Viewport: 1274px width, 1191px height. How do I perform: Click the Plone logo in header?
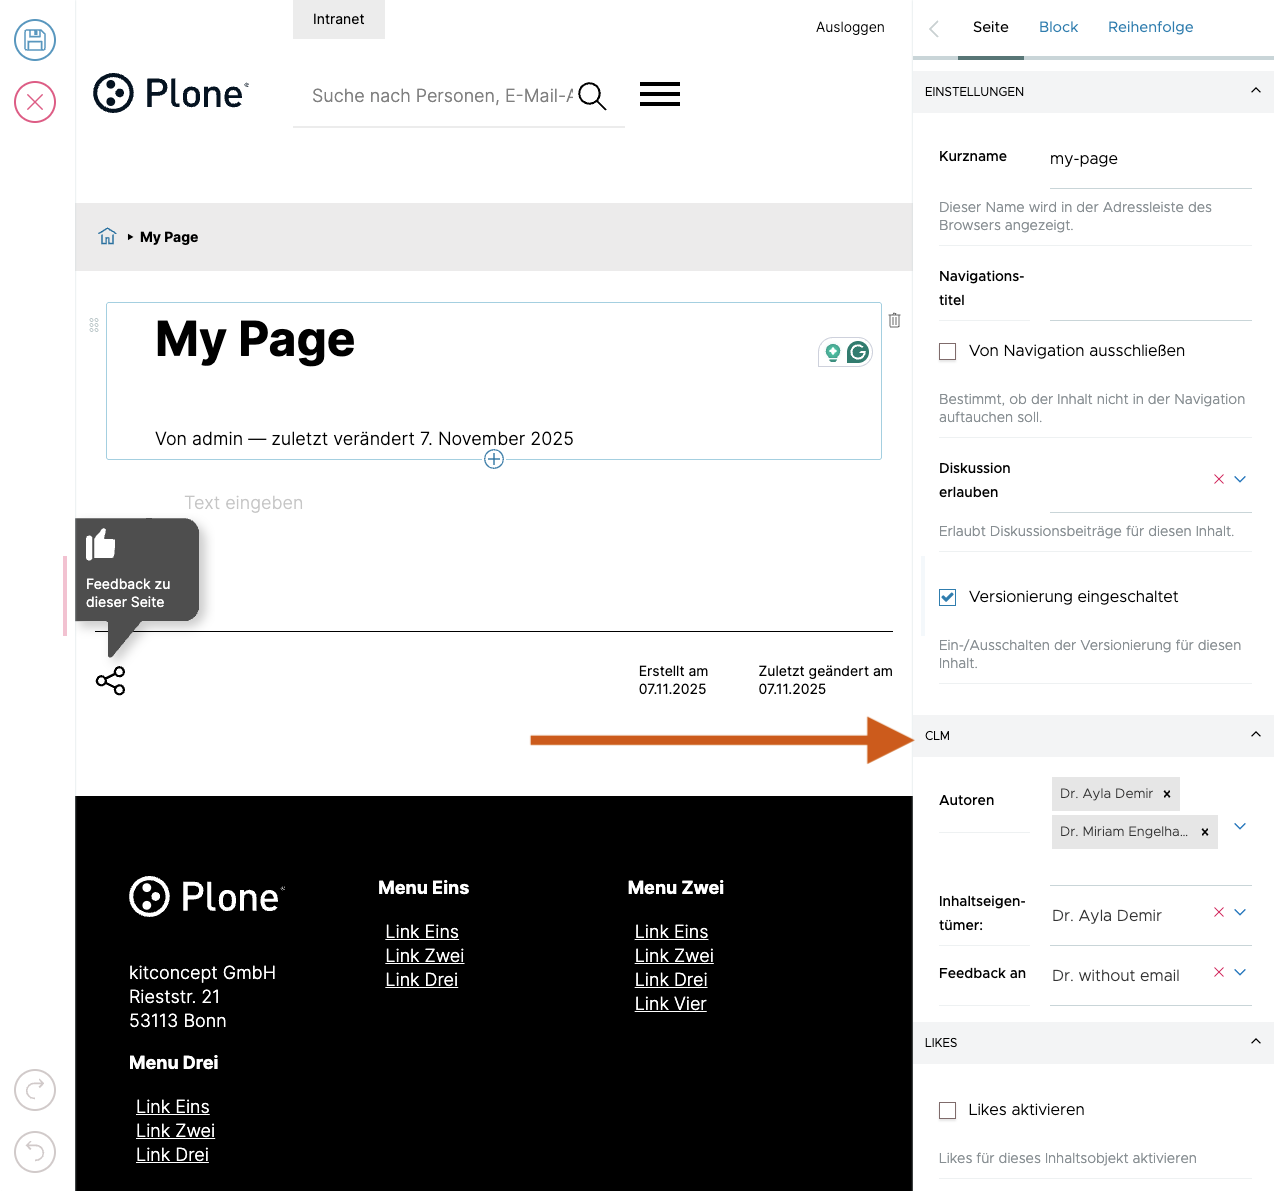point(171,93)
